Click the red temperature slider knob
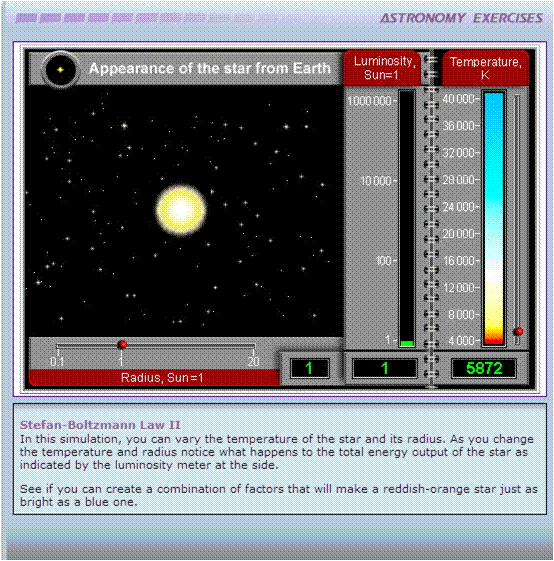 coord(519,331)
